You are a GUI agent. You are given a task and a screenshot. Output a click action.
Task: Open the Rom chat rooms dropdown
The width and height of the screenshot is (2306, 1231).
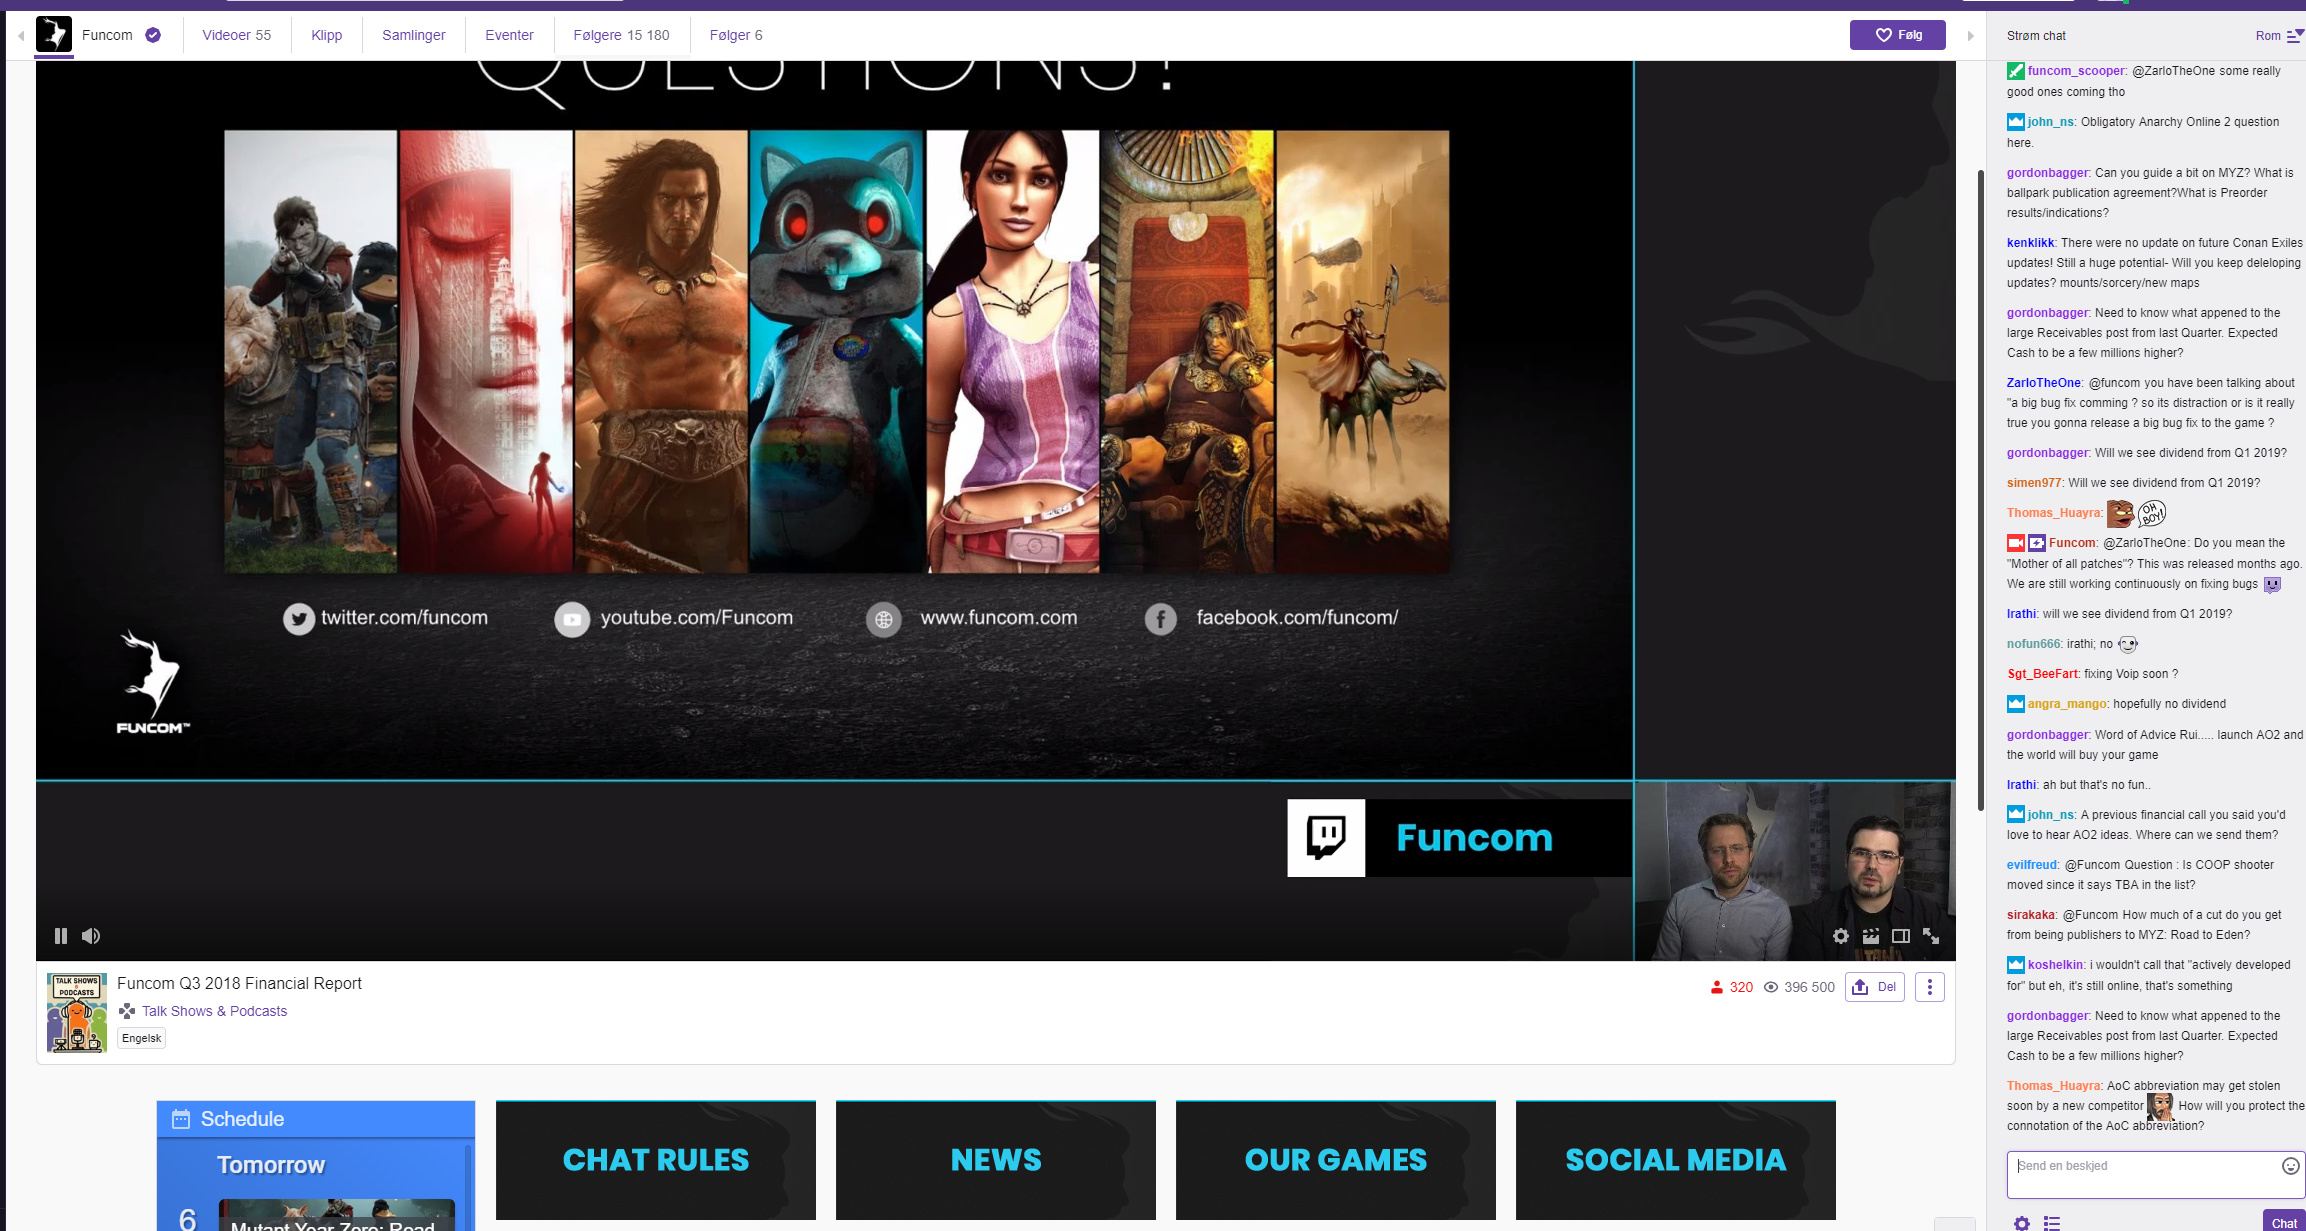(2279, 35)
